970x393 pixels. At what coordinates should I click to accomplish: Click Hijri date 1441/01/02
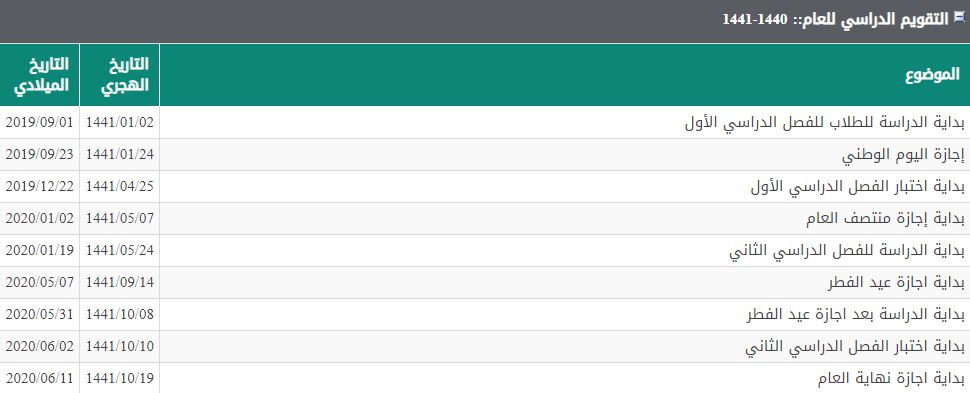click(x=119, y=123)
